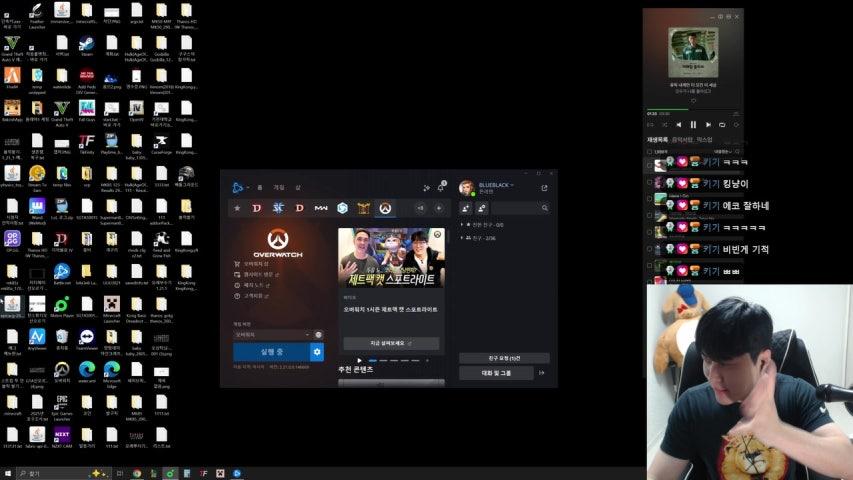
Task: Open the Overwatch tab in Battle.net game bar
Action: tap(385, 208)
